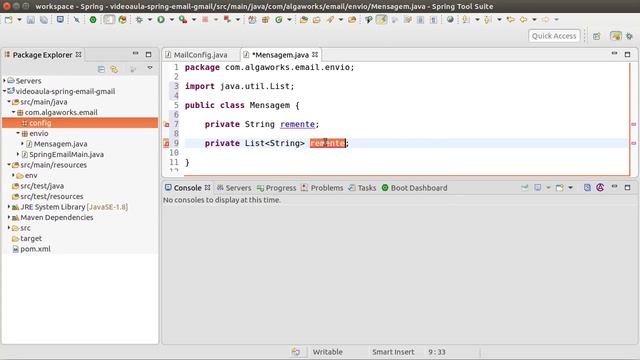The height and width of the screenshot is (360, 640).
Task: Select the Spring perspective icon
Action: pos(616,36)
